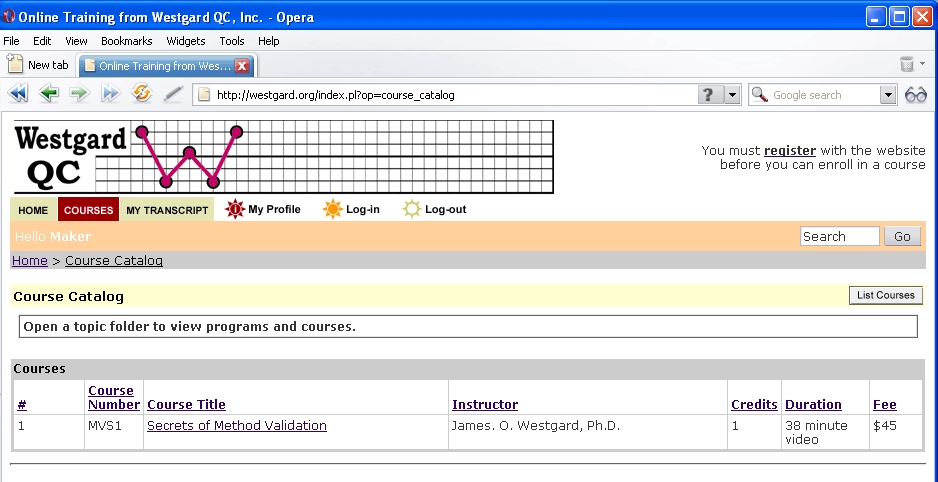Click the magnifier icon in Google search box

(760, 94)
